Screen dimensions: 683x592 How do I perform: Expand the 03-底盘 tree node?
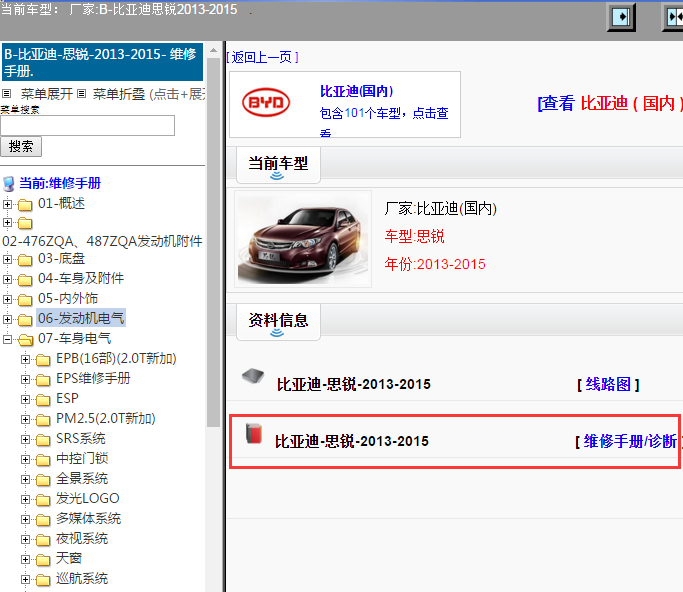click(x=7, y=259)
